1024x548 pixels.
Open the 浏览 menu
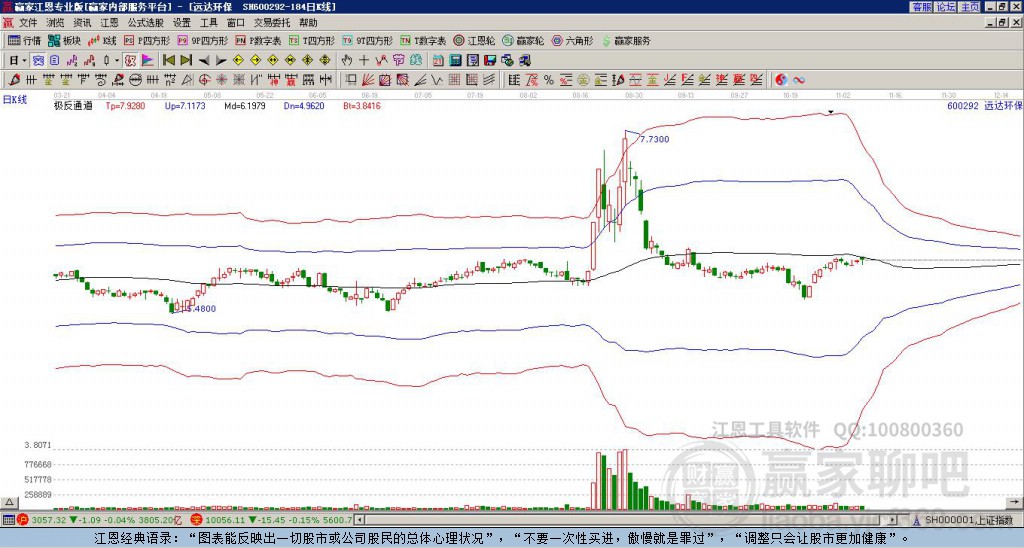(56, 23)
